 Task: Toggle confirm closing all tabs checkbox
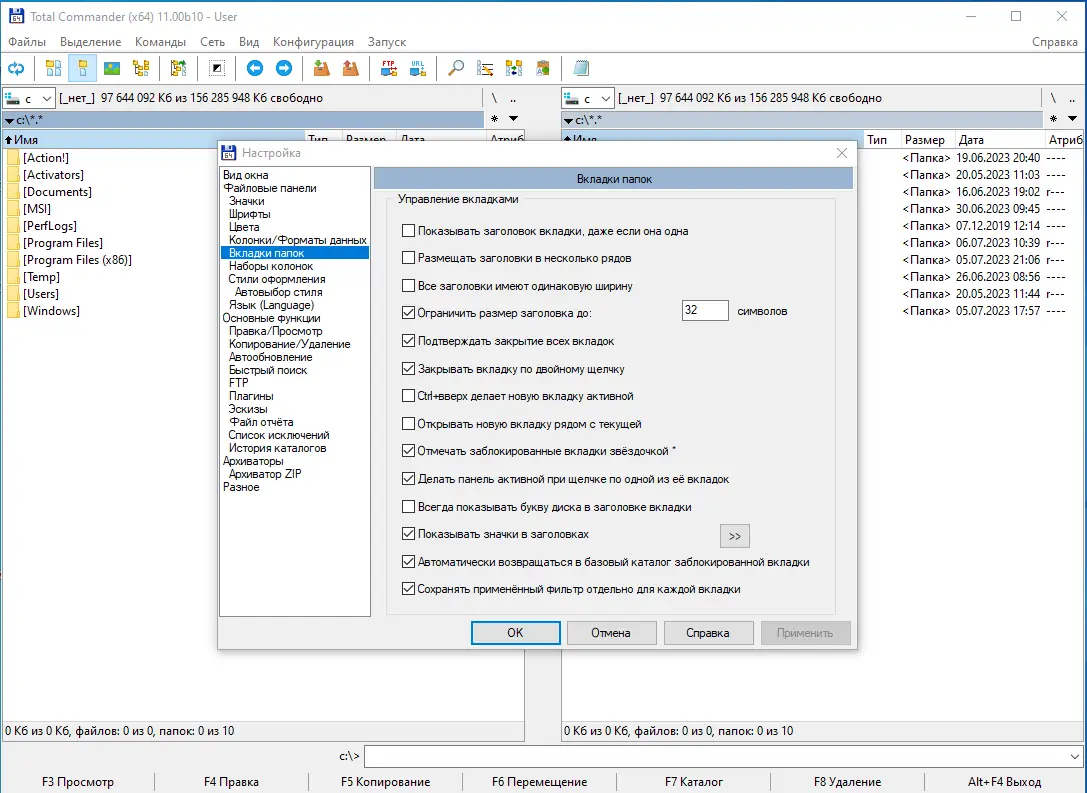[408, 341]
